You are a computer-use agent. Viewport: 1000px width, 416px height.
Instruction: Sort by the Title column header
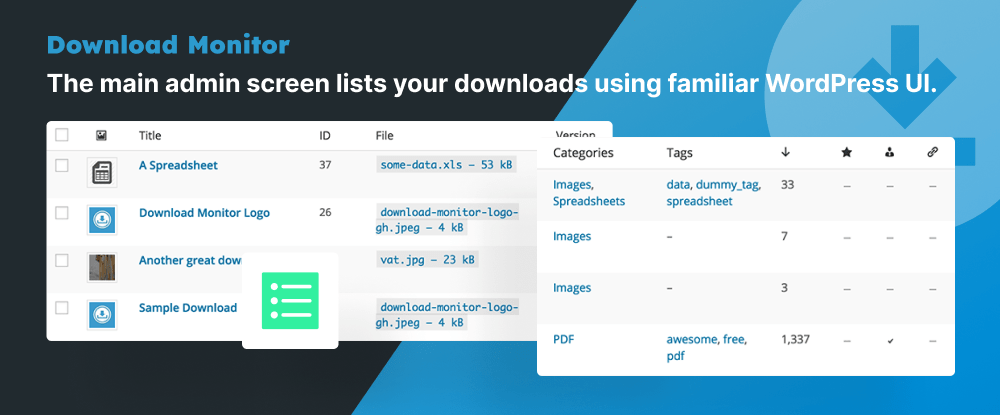(150, 135)
